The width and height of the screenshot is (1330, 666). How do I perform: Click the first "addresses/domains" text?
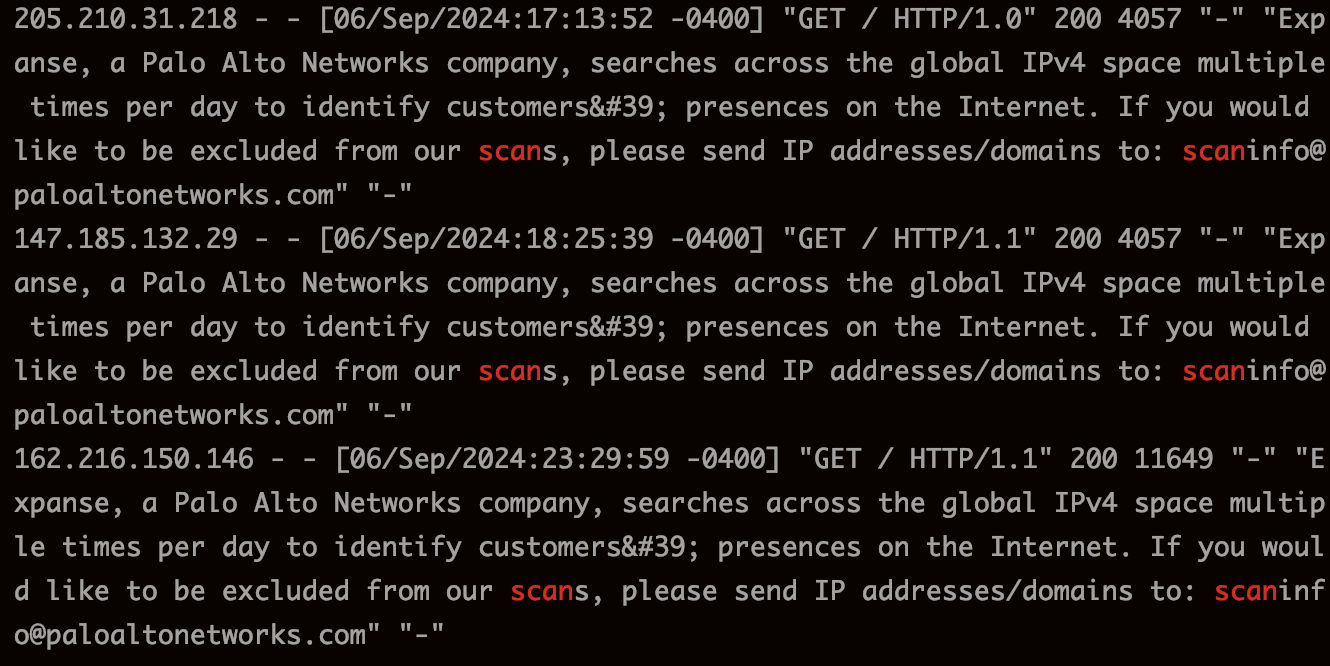click(966, 151)
